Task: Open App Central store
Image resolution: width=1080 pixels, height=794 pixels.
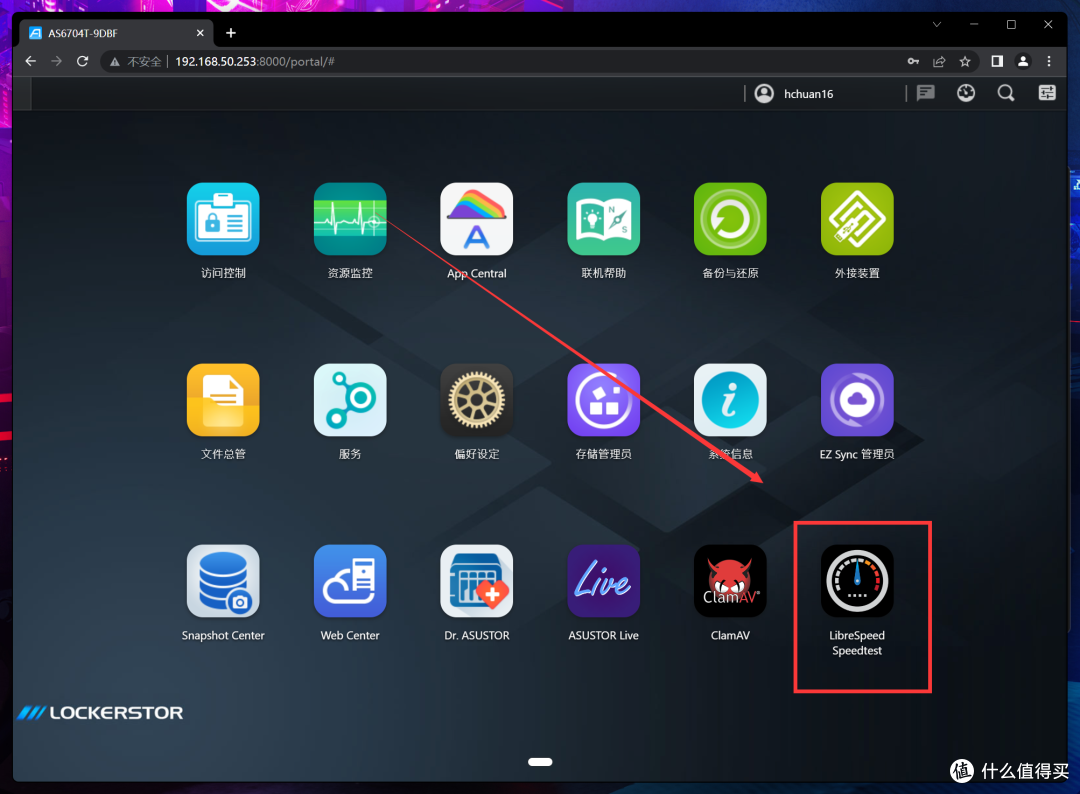Action: pos(477,219)
